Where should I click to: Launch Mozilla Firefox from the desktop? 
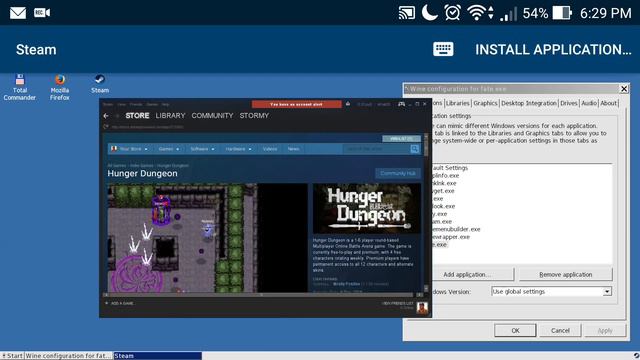pyautogui.click(x=60, y=87)
